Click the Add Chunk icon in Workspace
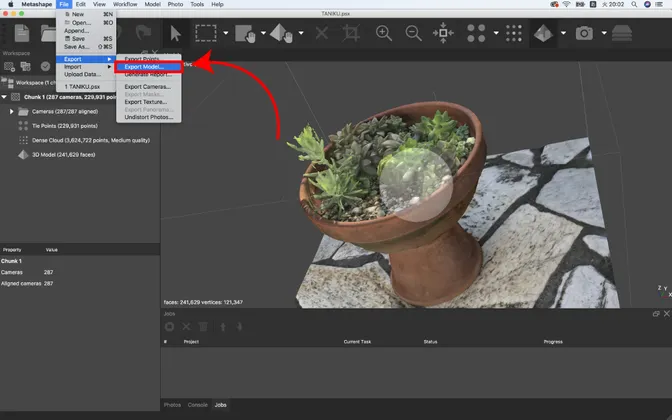672x420 pixels. click(x=9, y=67)
